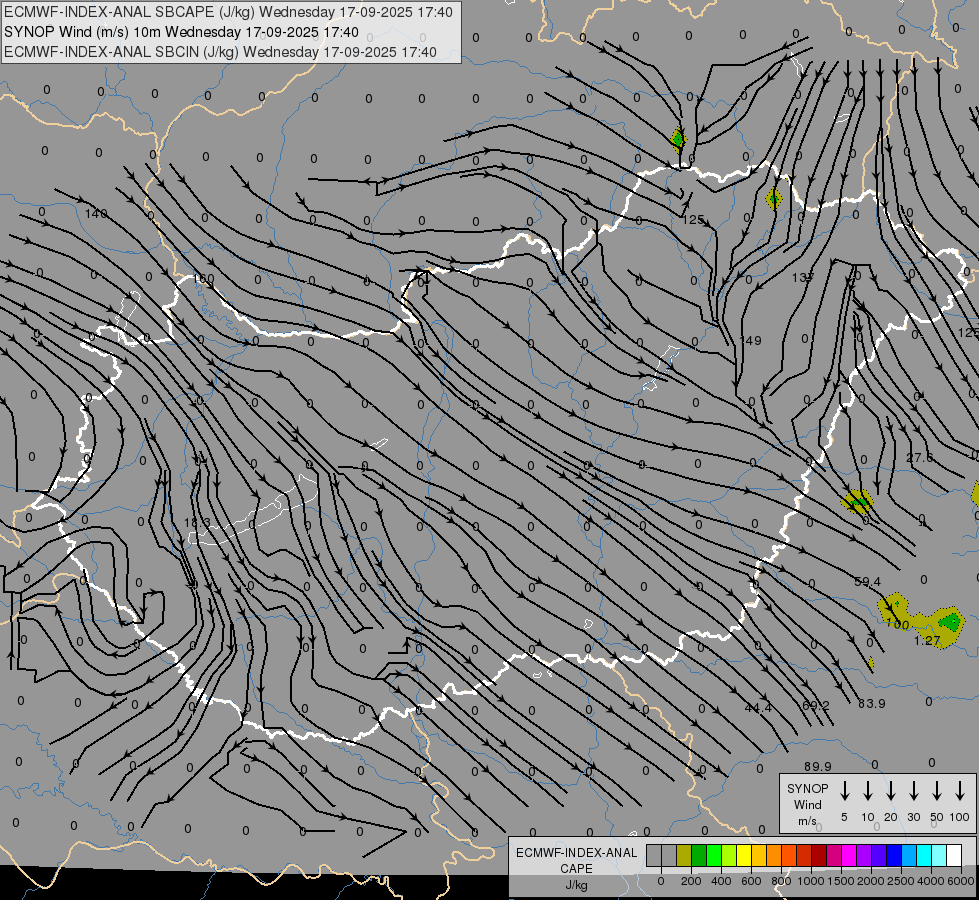Click the 20 m/s wind arrow in legend
Image resolution: width=979 pixels, height=900 pixels.
point(890,791)
